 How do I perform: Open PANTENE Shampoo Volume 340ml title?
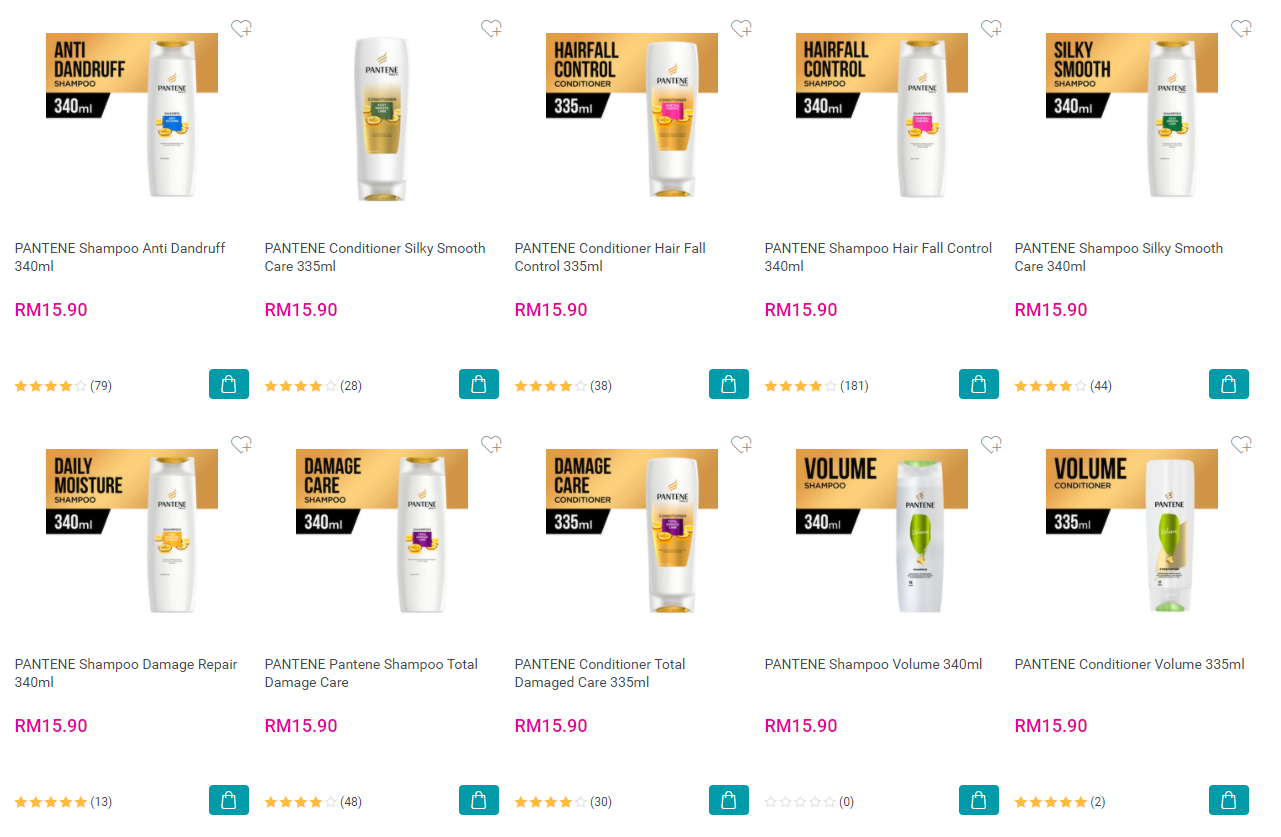click(873, 664)
